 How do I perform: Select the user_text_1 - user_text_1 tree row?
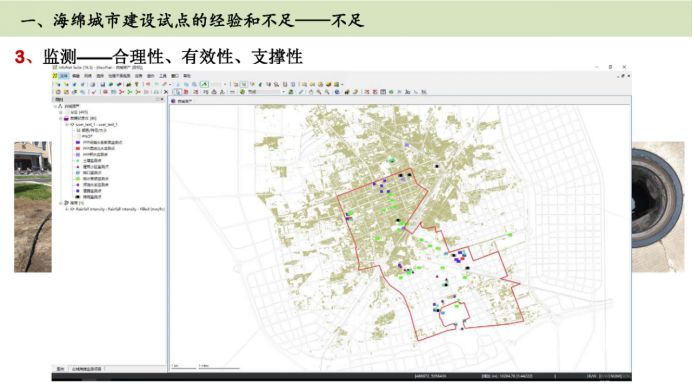tap(94, 125)
